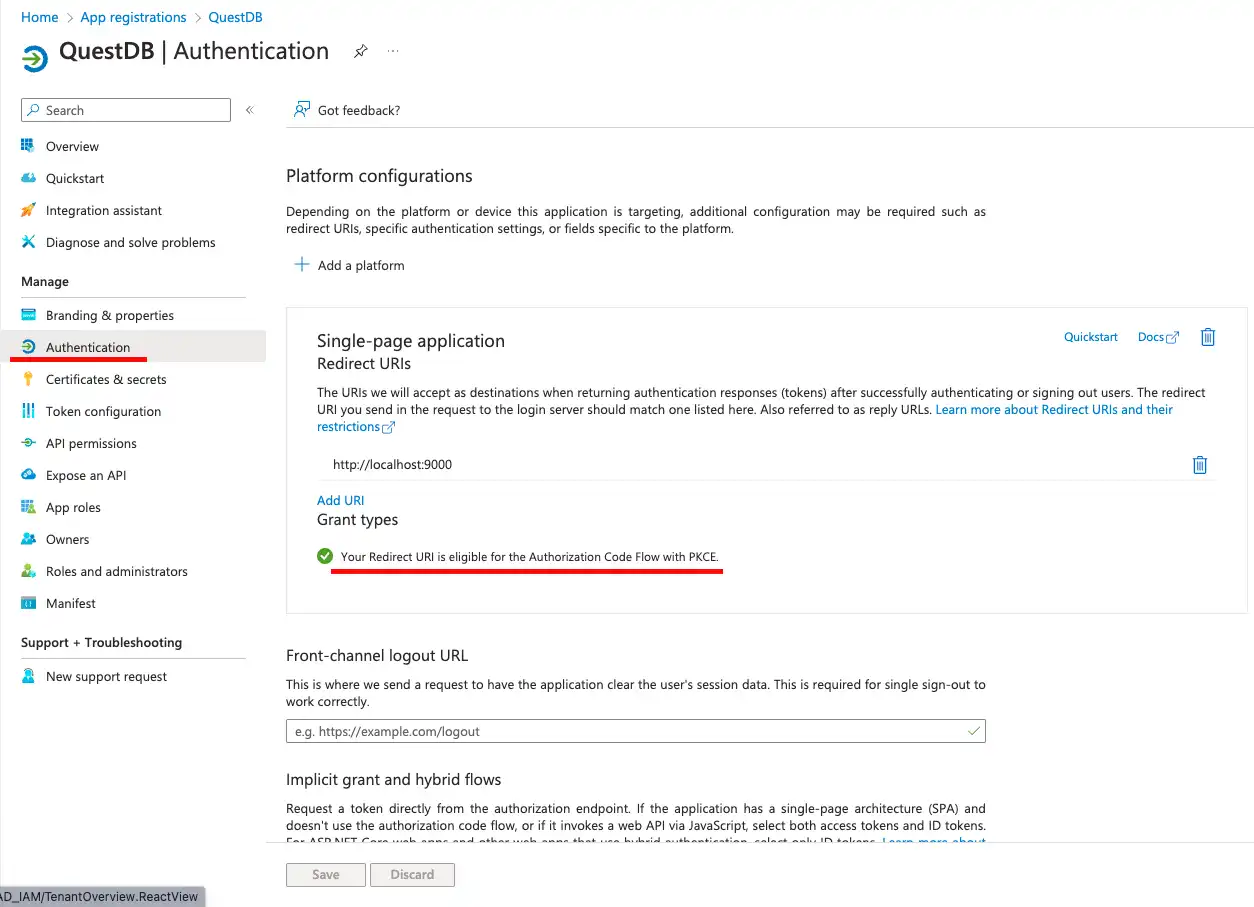Image resolution: width=1254 pixels, height=907 pixels.
Task: Navigate to App registrations breadcrumb
Action: pyautogui.click(x=133, y=17)
